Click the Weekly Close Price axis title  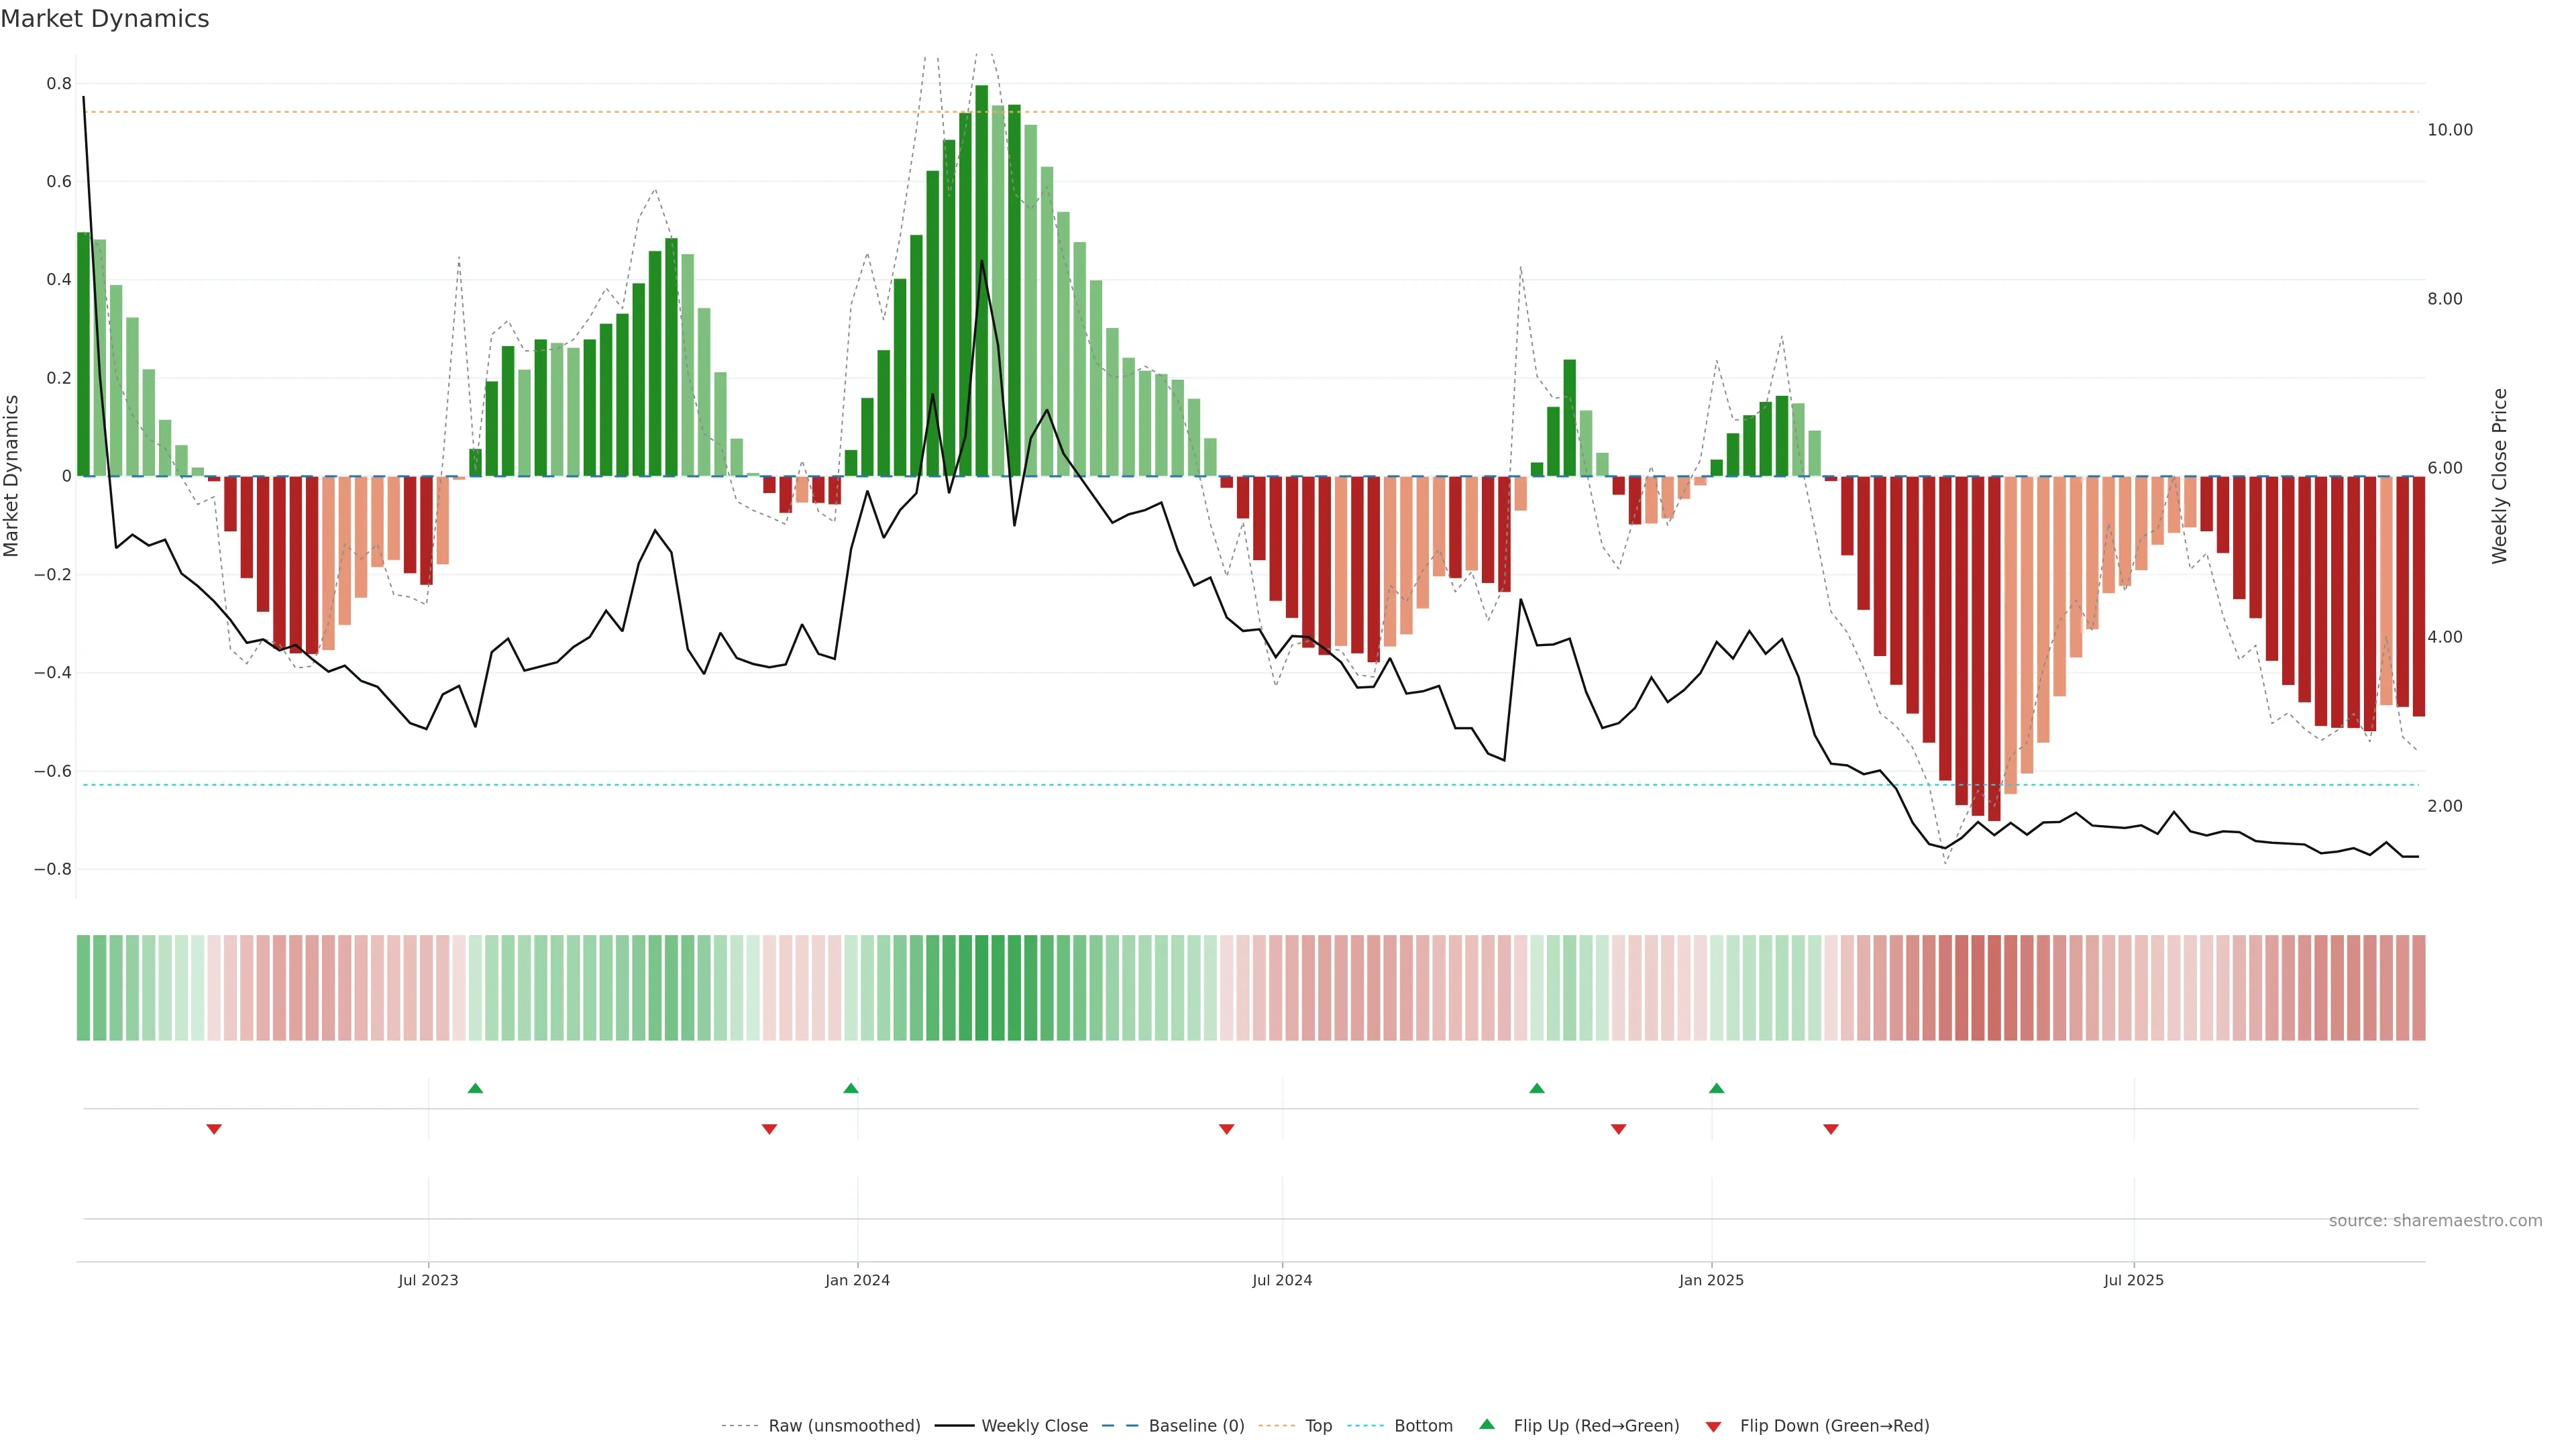click(2499, 476)
